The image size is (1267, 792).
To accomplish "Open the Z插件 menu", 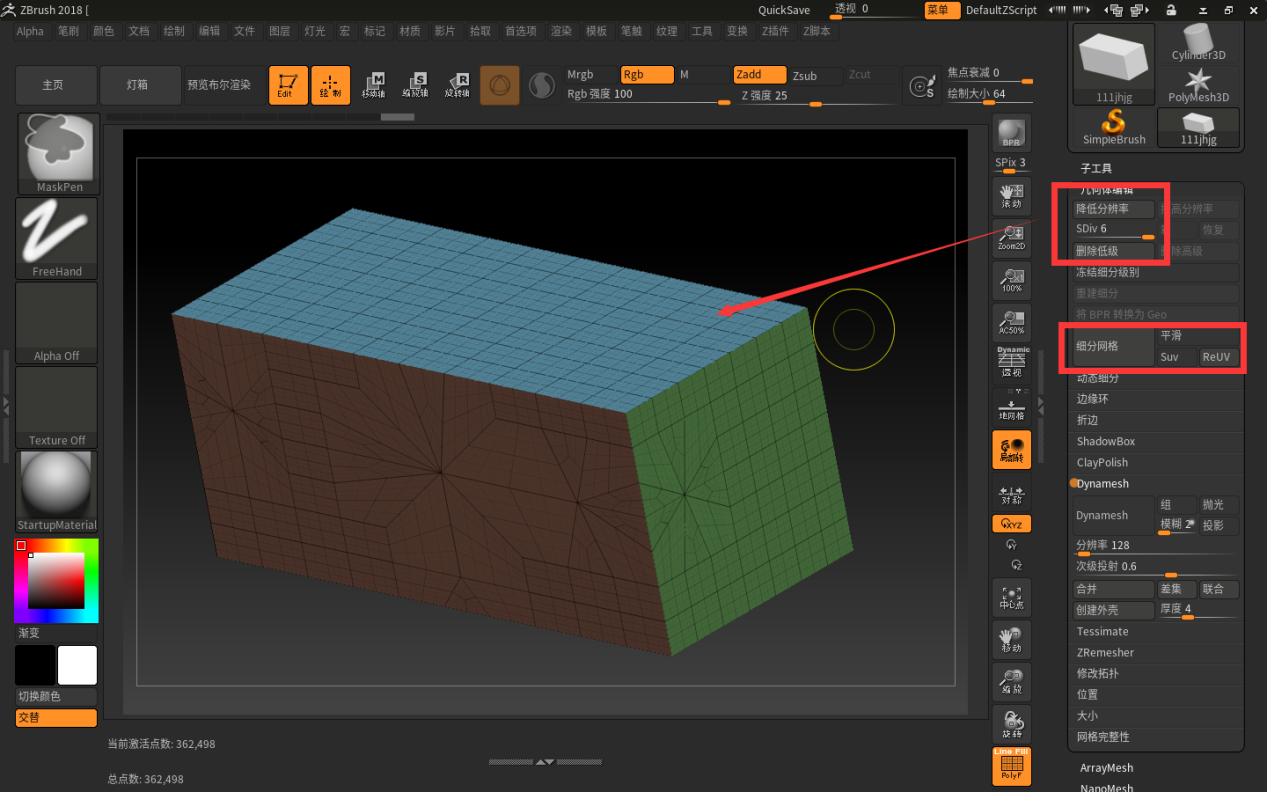I will (x=775, y=31).
